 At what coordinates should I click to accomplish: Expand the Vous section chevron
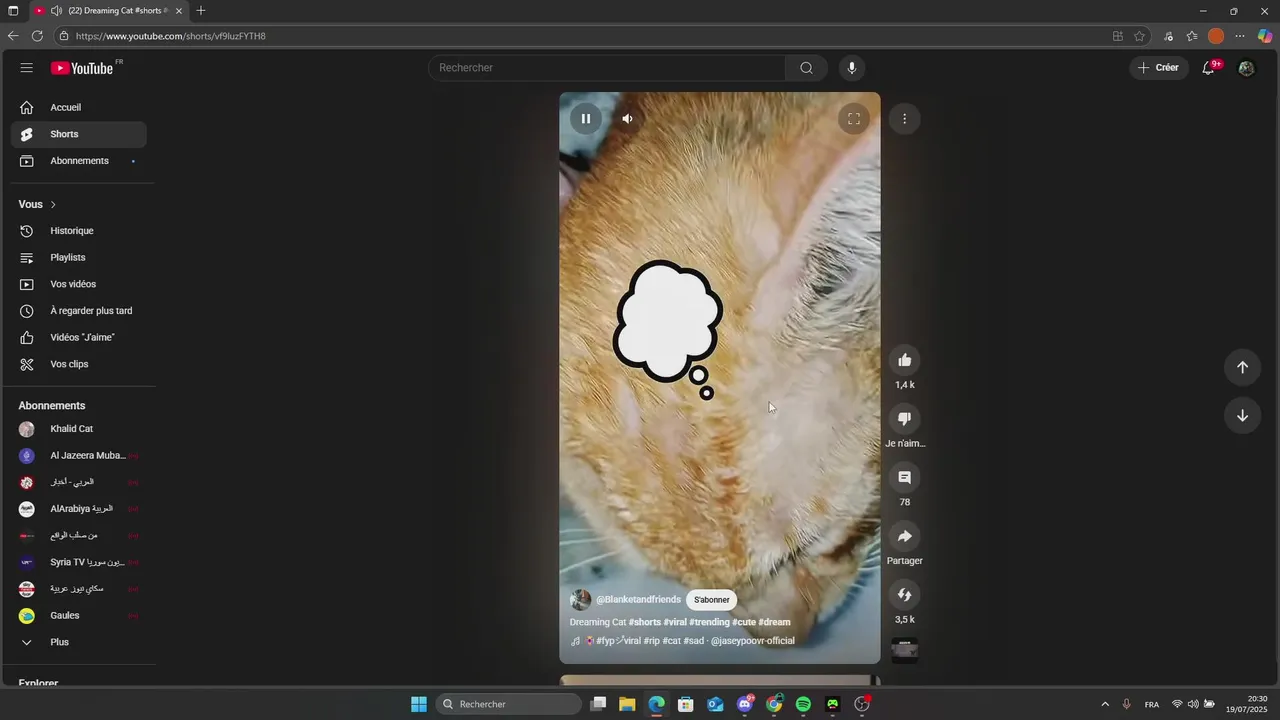click(x=53, y=205)
